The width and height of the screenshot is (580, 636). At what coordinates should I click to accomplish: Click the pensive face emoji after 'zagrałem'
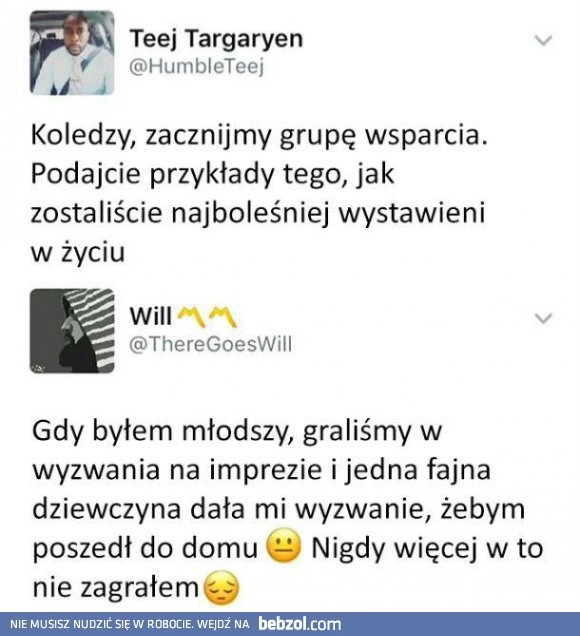(x=222, y=588)
